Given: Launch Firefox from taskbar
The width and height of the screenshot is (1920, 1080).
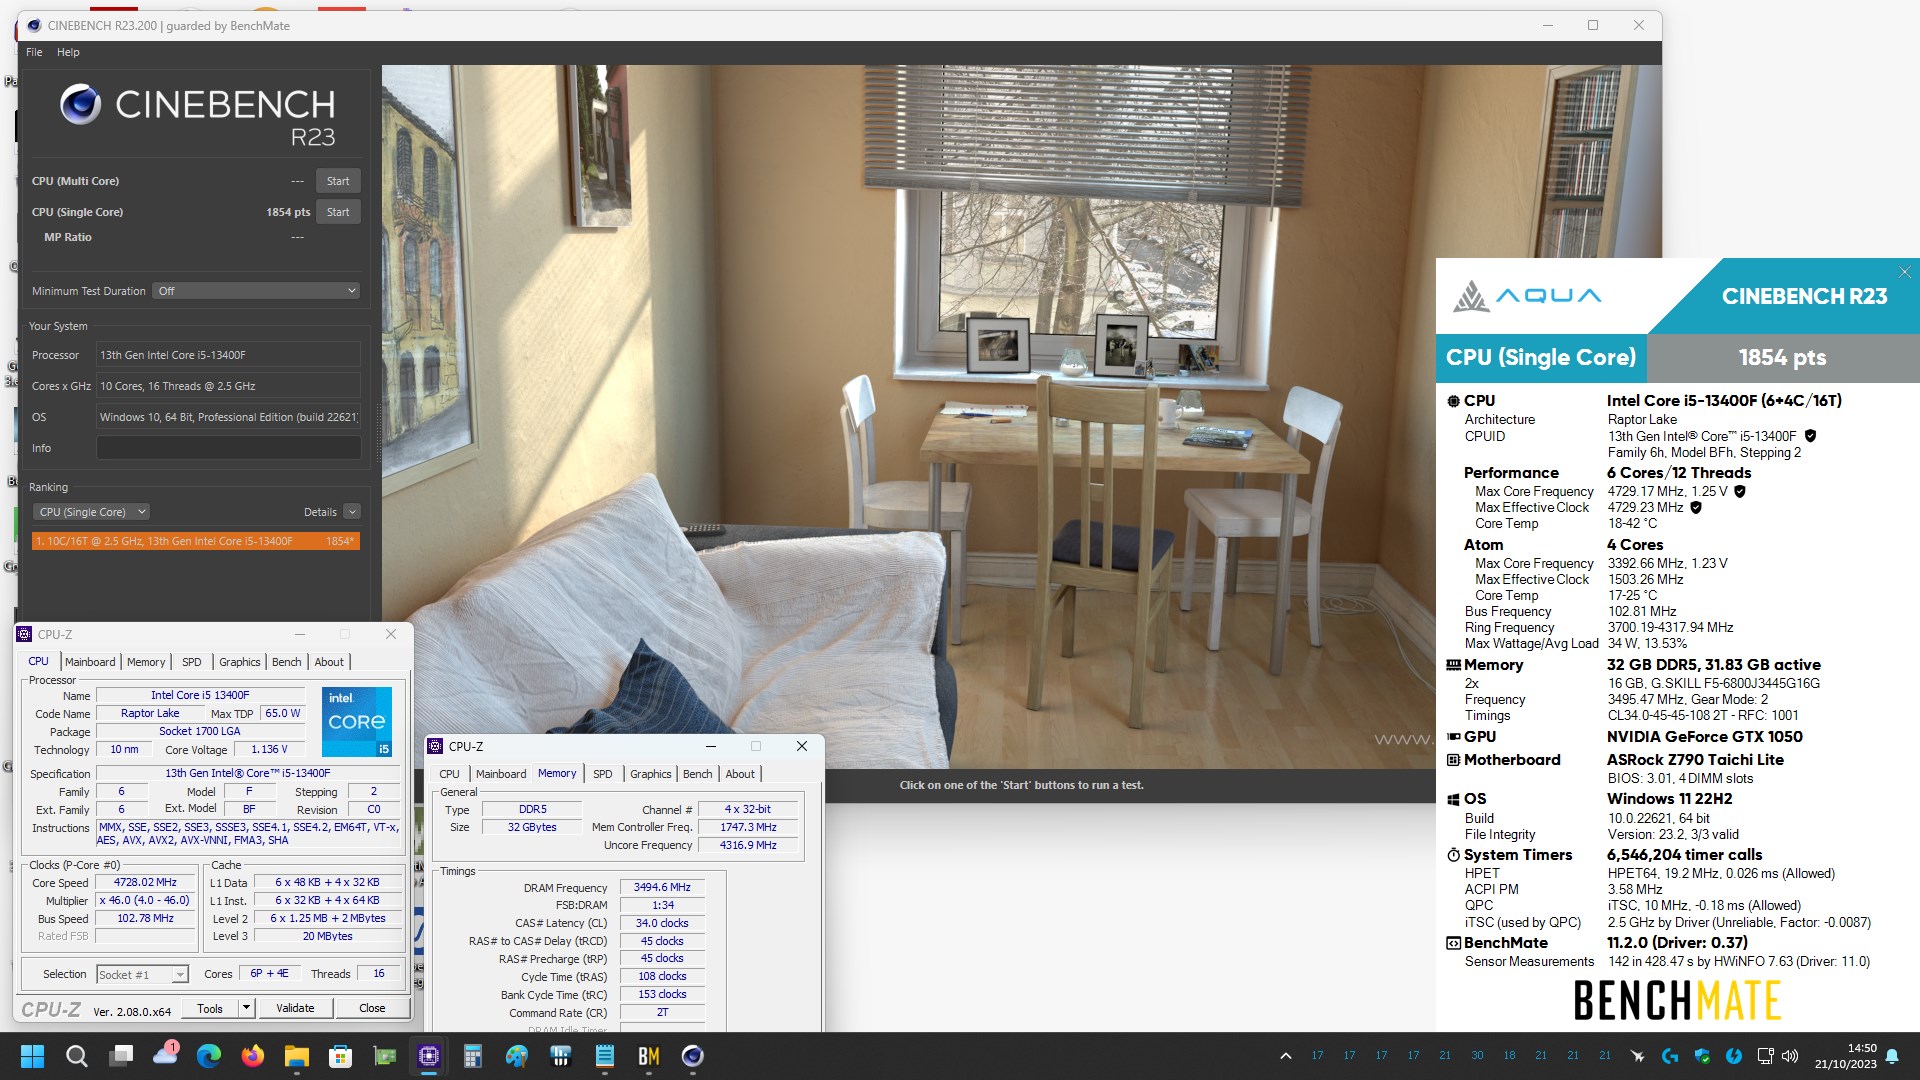Looking at the screenshot, I should (253, 1056).
